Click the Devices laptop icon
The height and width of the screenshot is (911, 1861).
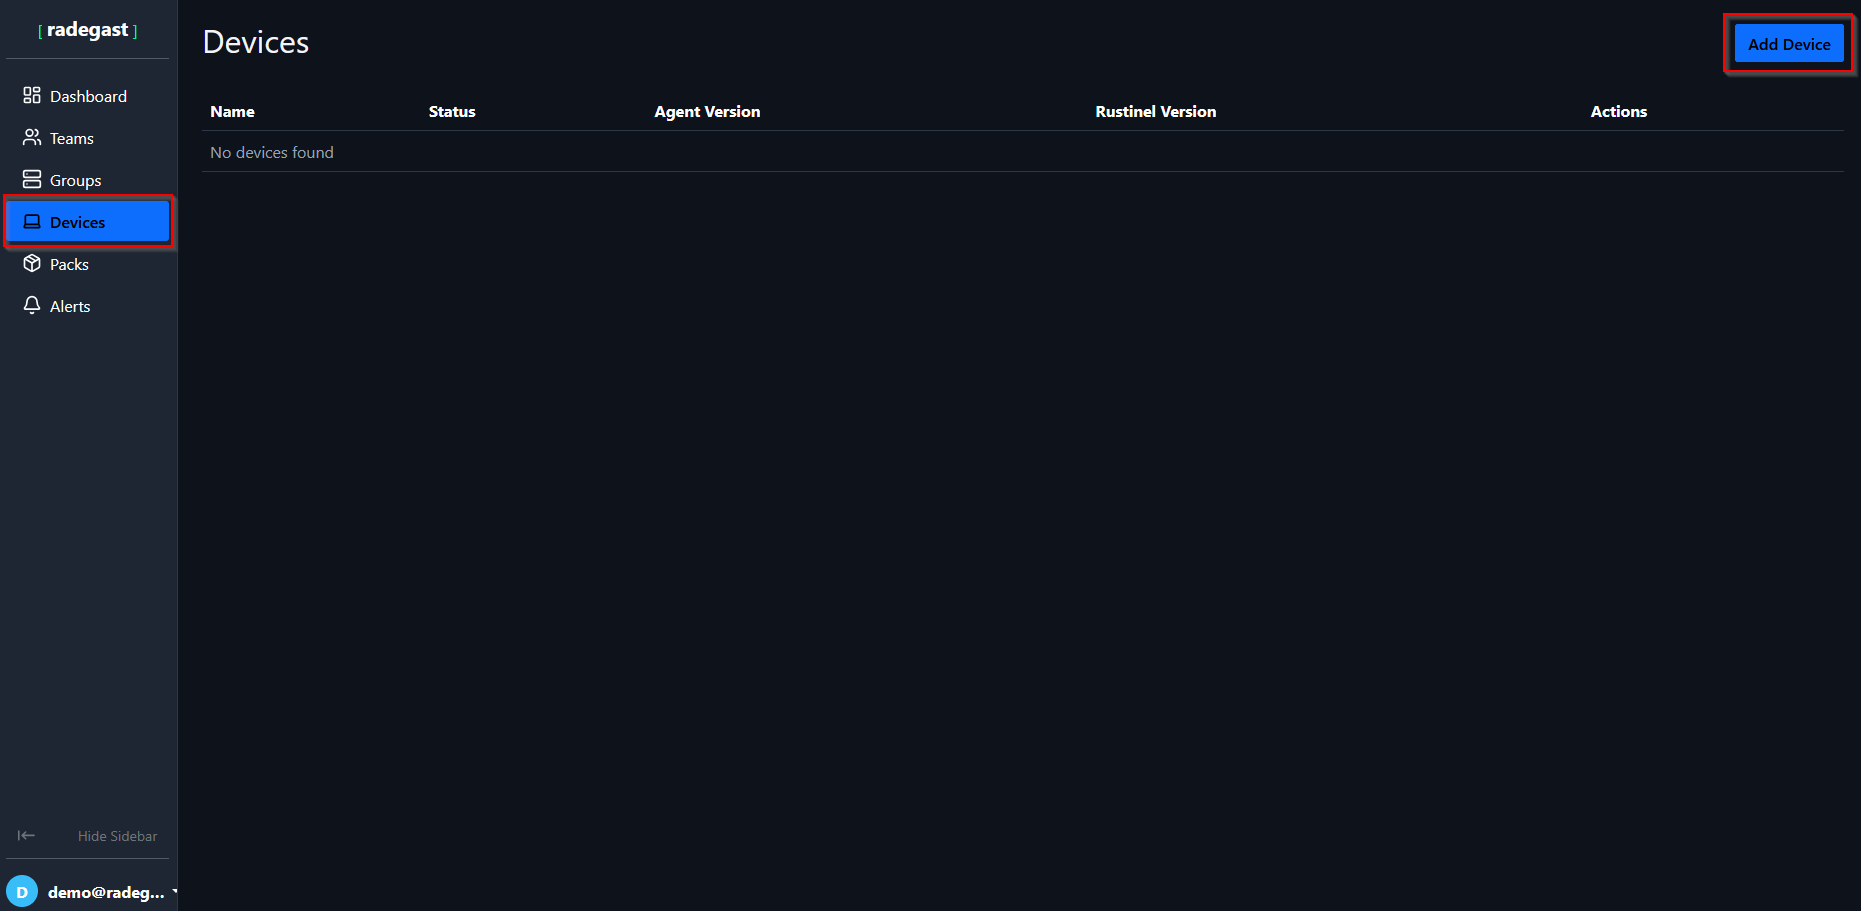(32, 221)
